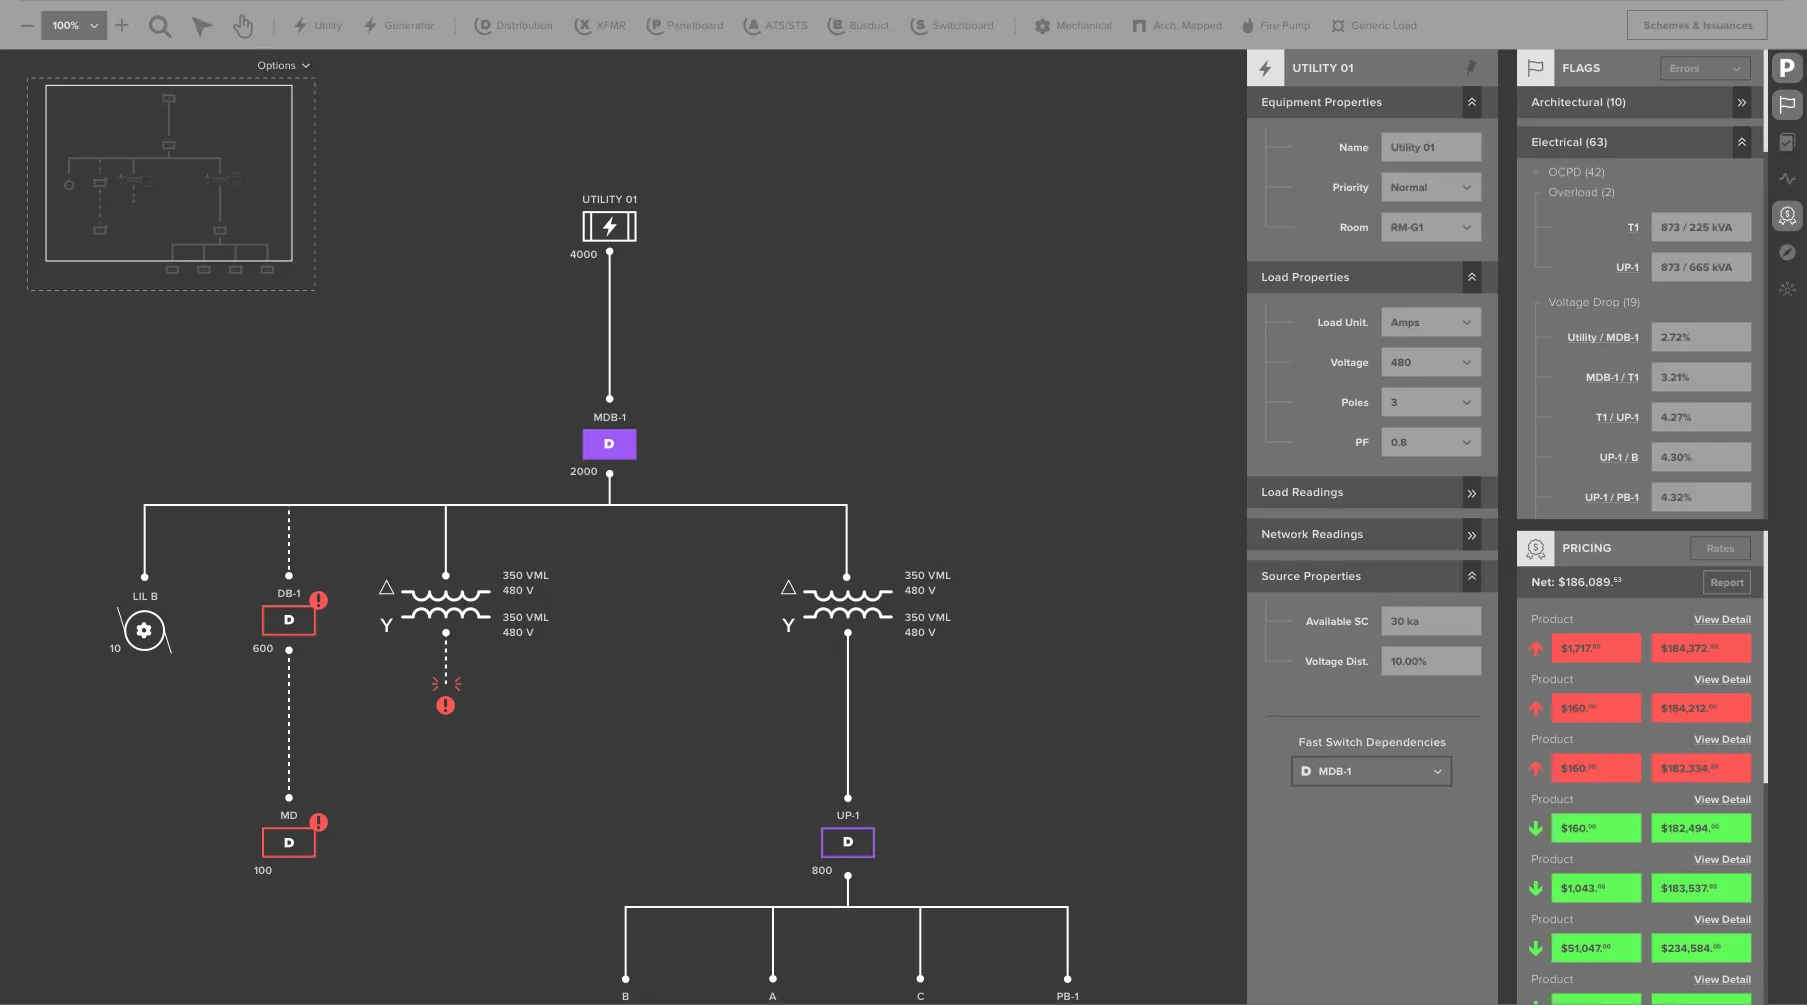The image size is (1807, 1005).
Task: Open the properties P sidebar icon
Action: pyautogui.click(x=1787, y=68)
